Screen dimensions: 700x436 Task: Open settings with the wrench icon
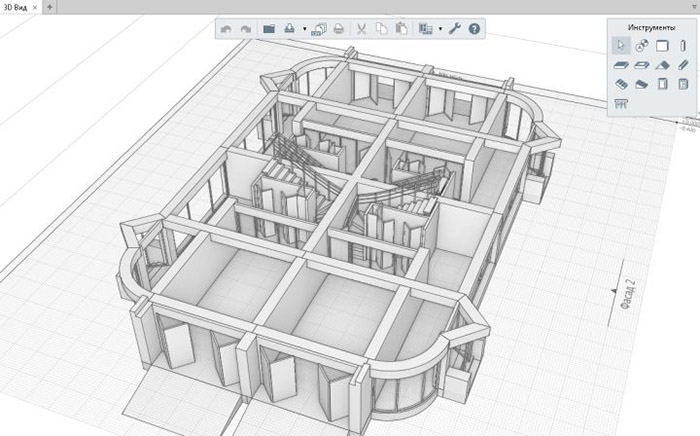click(x=454, y=29)
